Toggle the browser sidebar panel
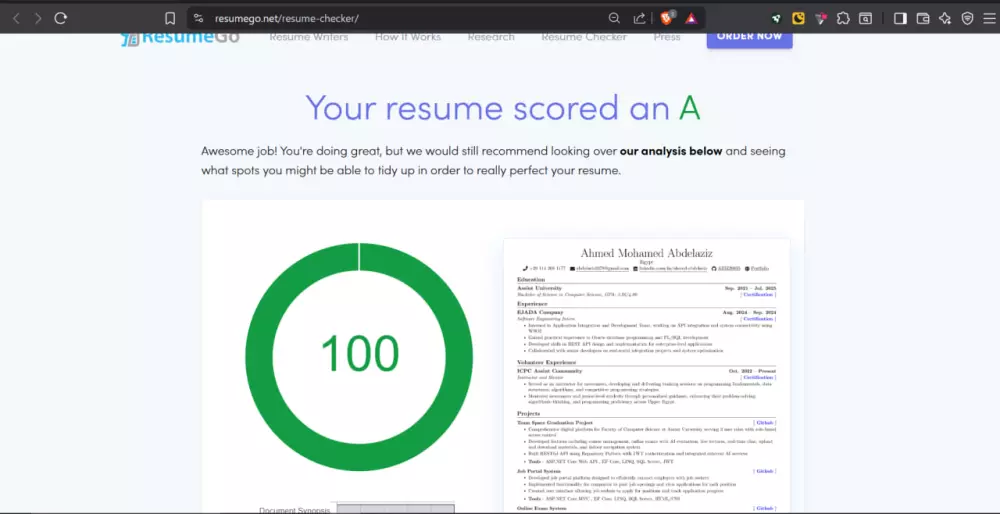Image resolution: width=1000 pixels, height=514 pixels. click(x=900, y=18)
